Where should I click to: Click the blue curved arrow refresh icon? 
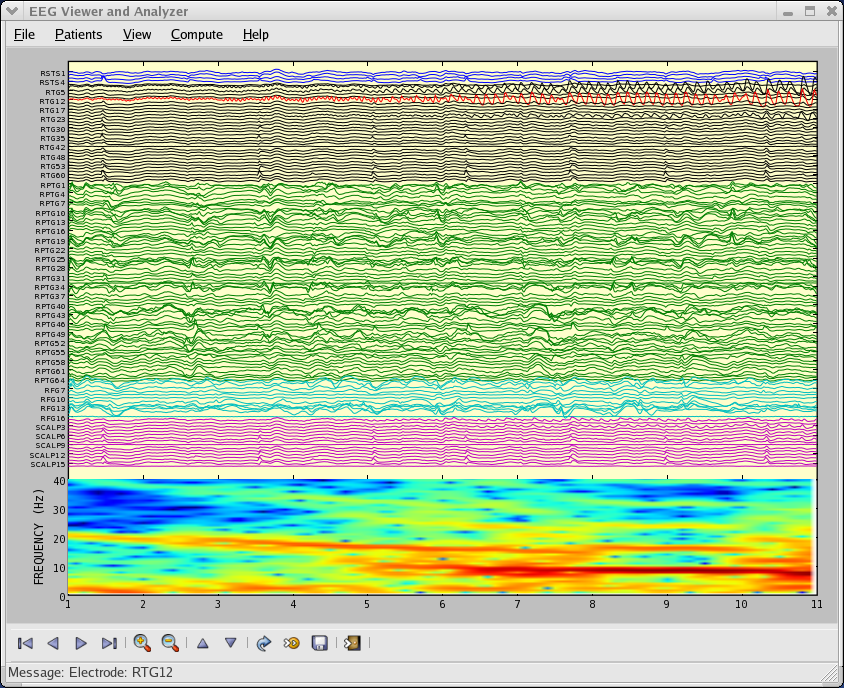coord(264,643)
